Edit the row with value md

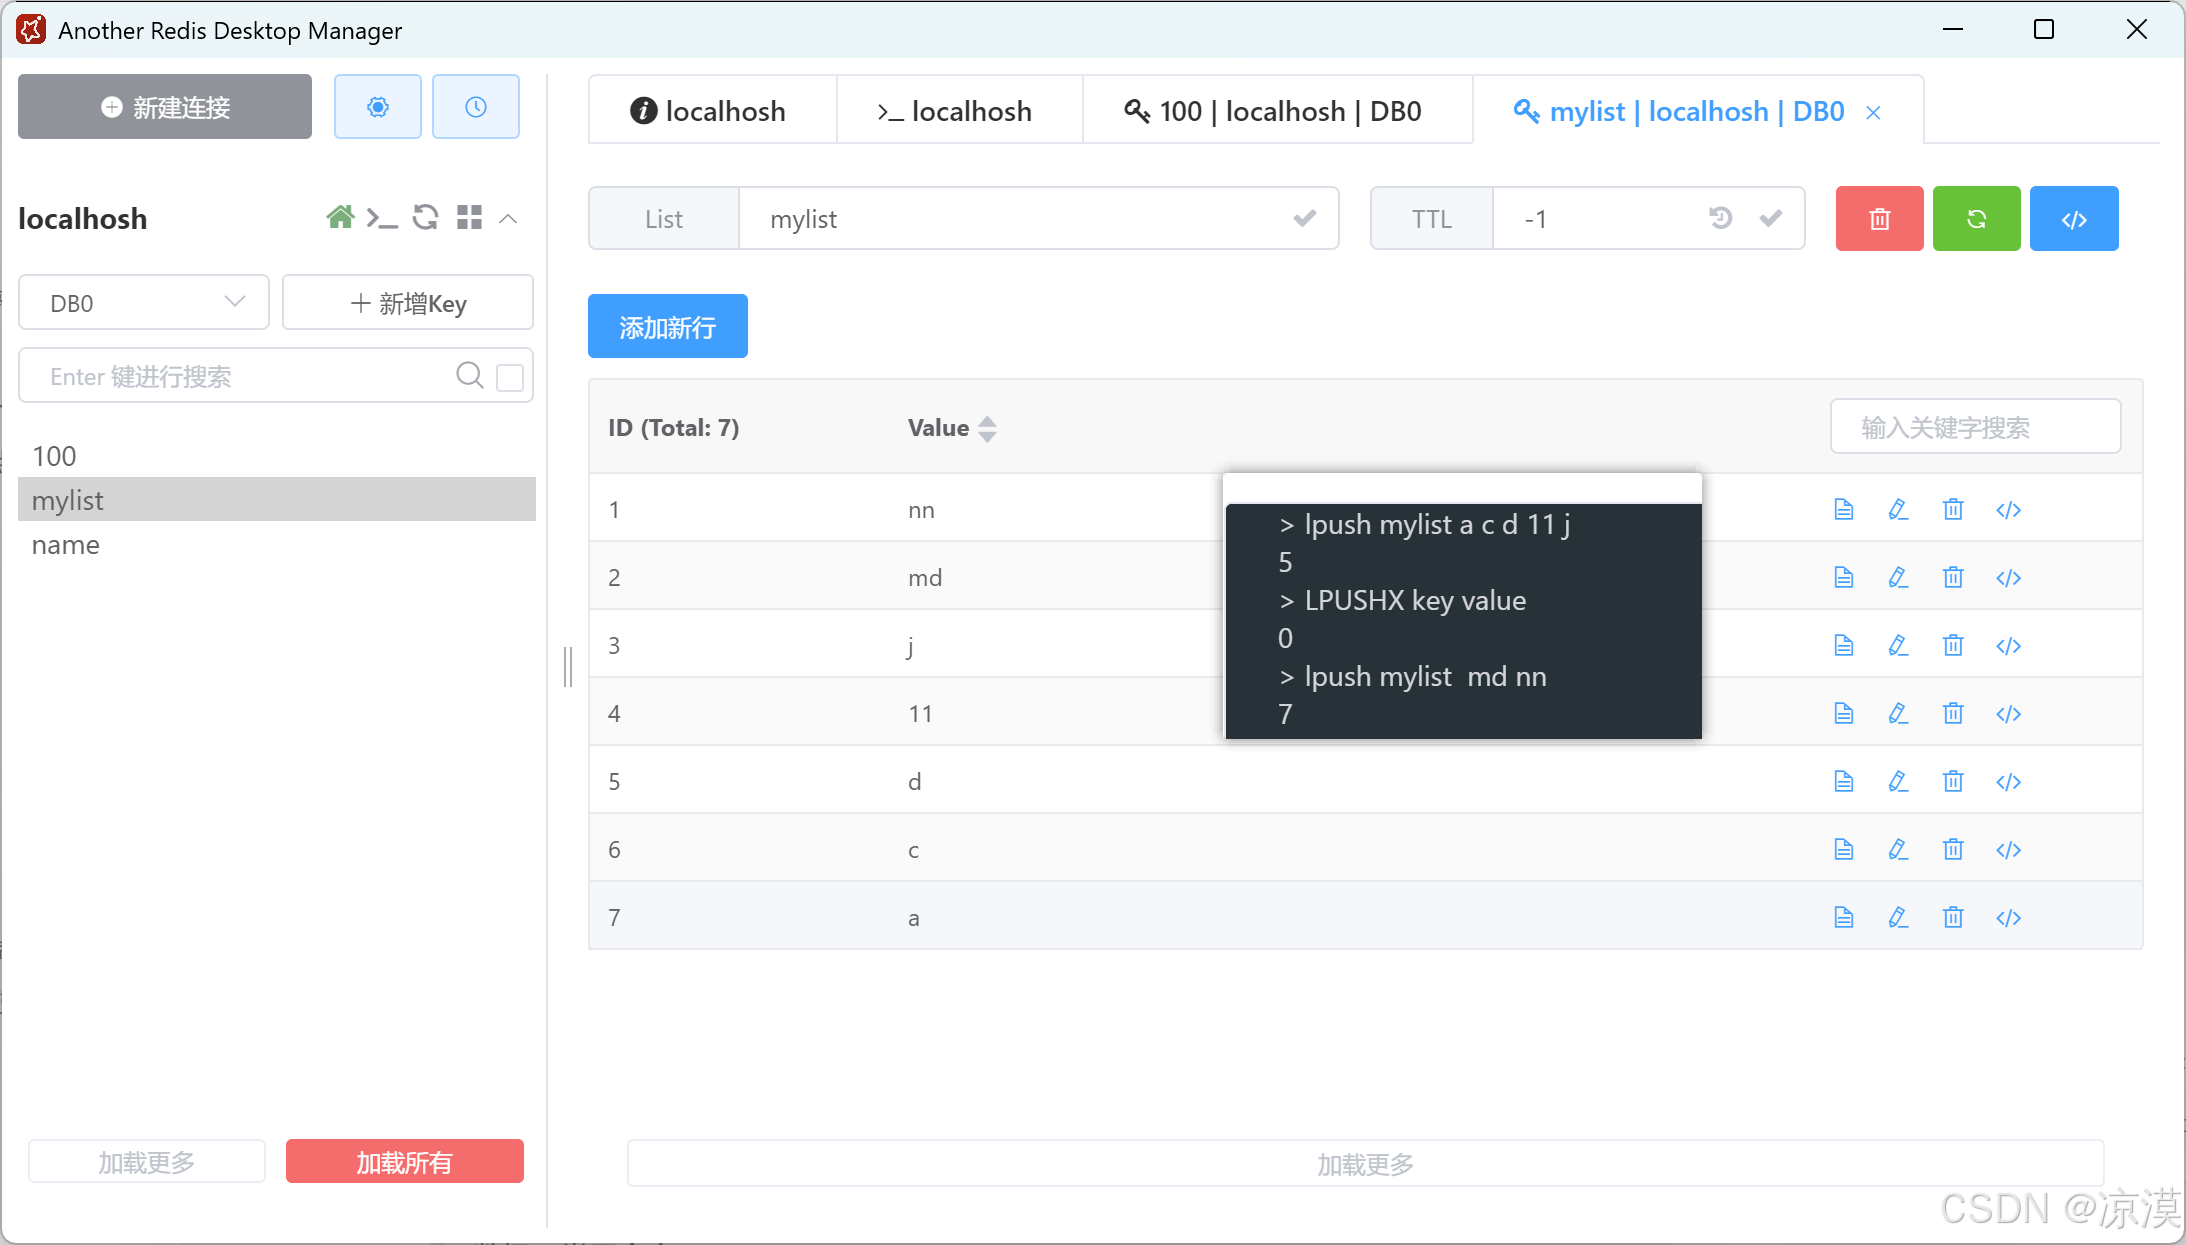point(1898,578)
